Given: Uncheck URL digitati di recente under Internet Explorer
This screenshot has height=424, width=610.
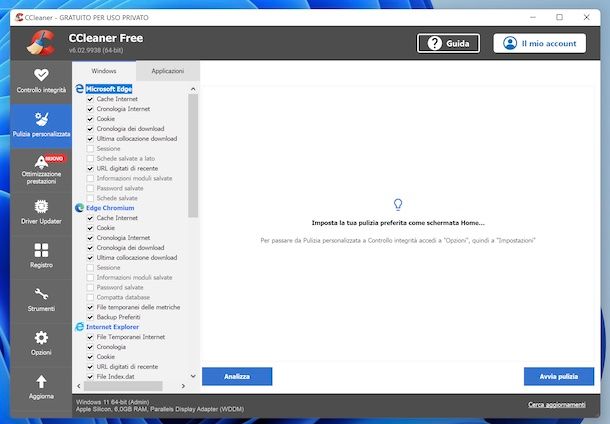Looking at the screenshot, I should click(x=90, y=366).
